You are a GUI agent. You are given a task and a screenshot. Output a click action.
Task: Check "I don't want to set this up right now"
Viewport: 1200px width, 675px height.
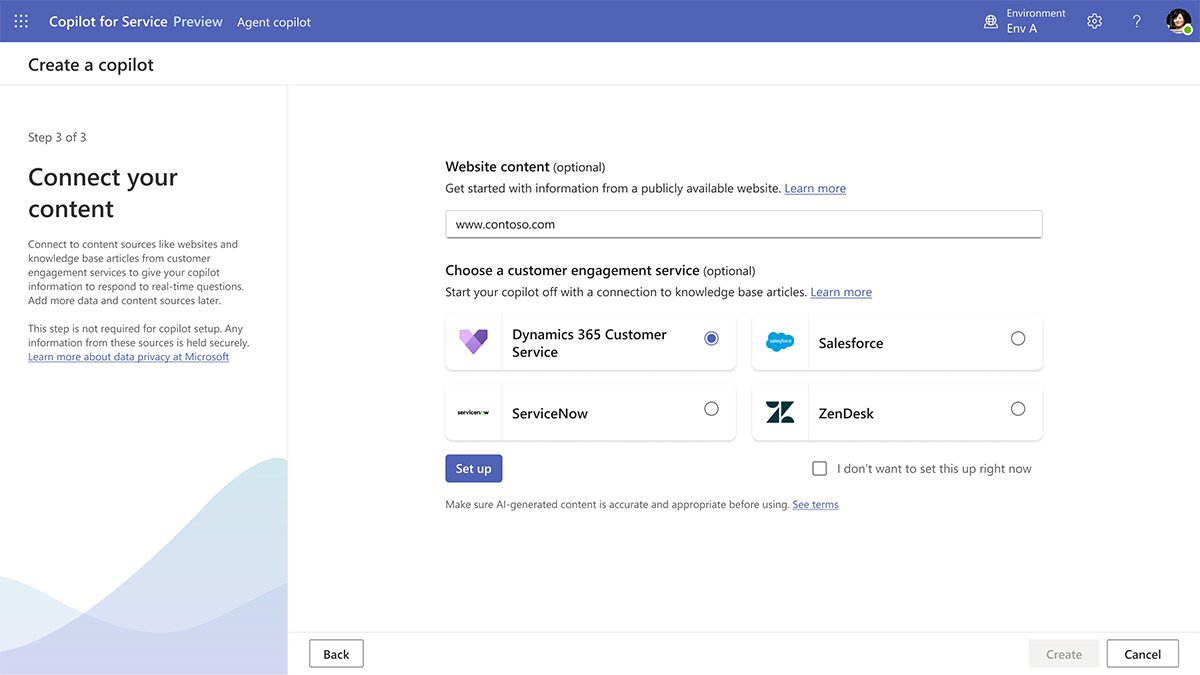pyautogui.click(x=820, y=468)
